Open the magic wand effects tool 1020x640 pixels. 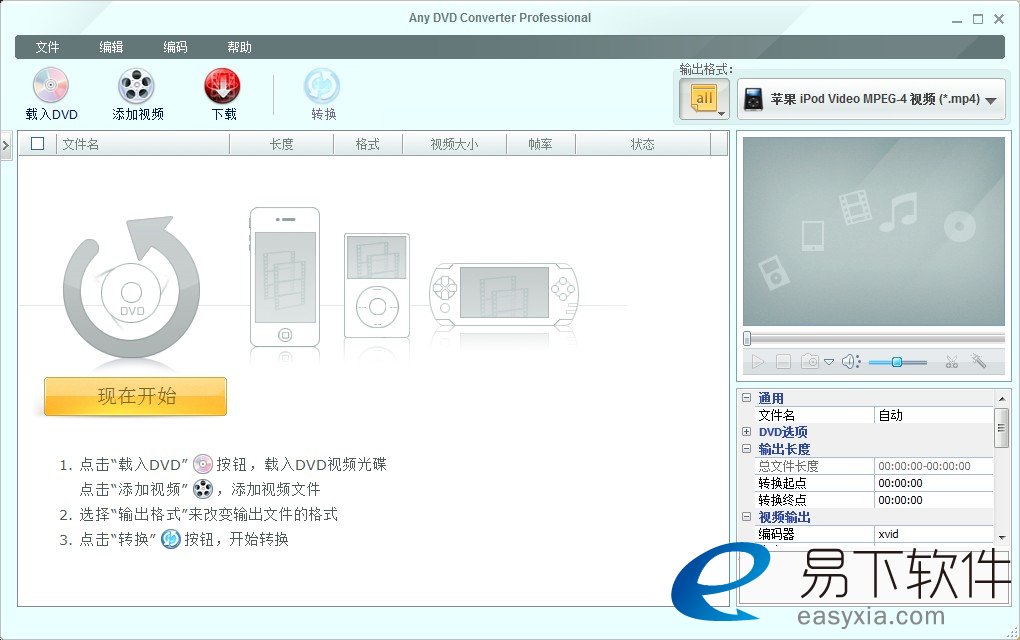[979, 362]
